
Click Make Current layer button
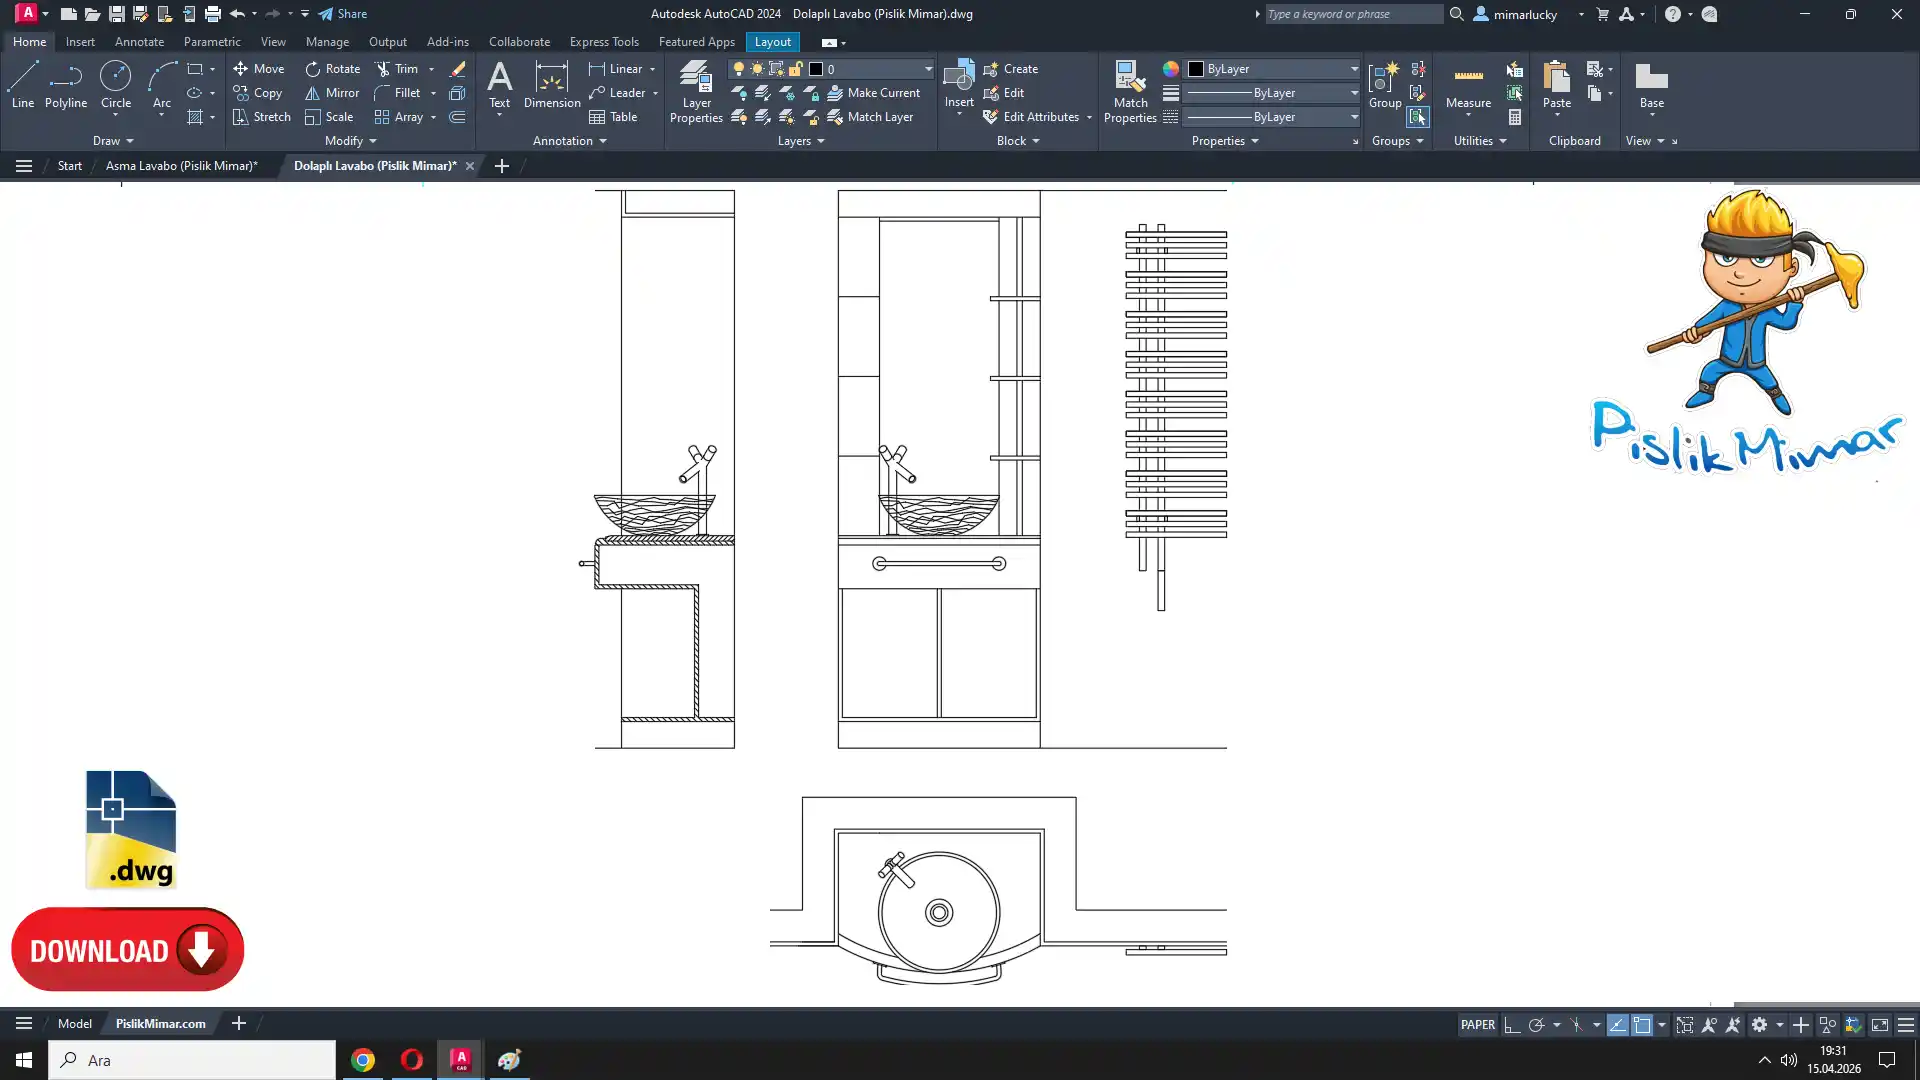(873, 93)
